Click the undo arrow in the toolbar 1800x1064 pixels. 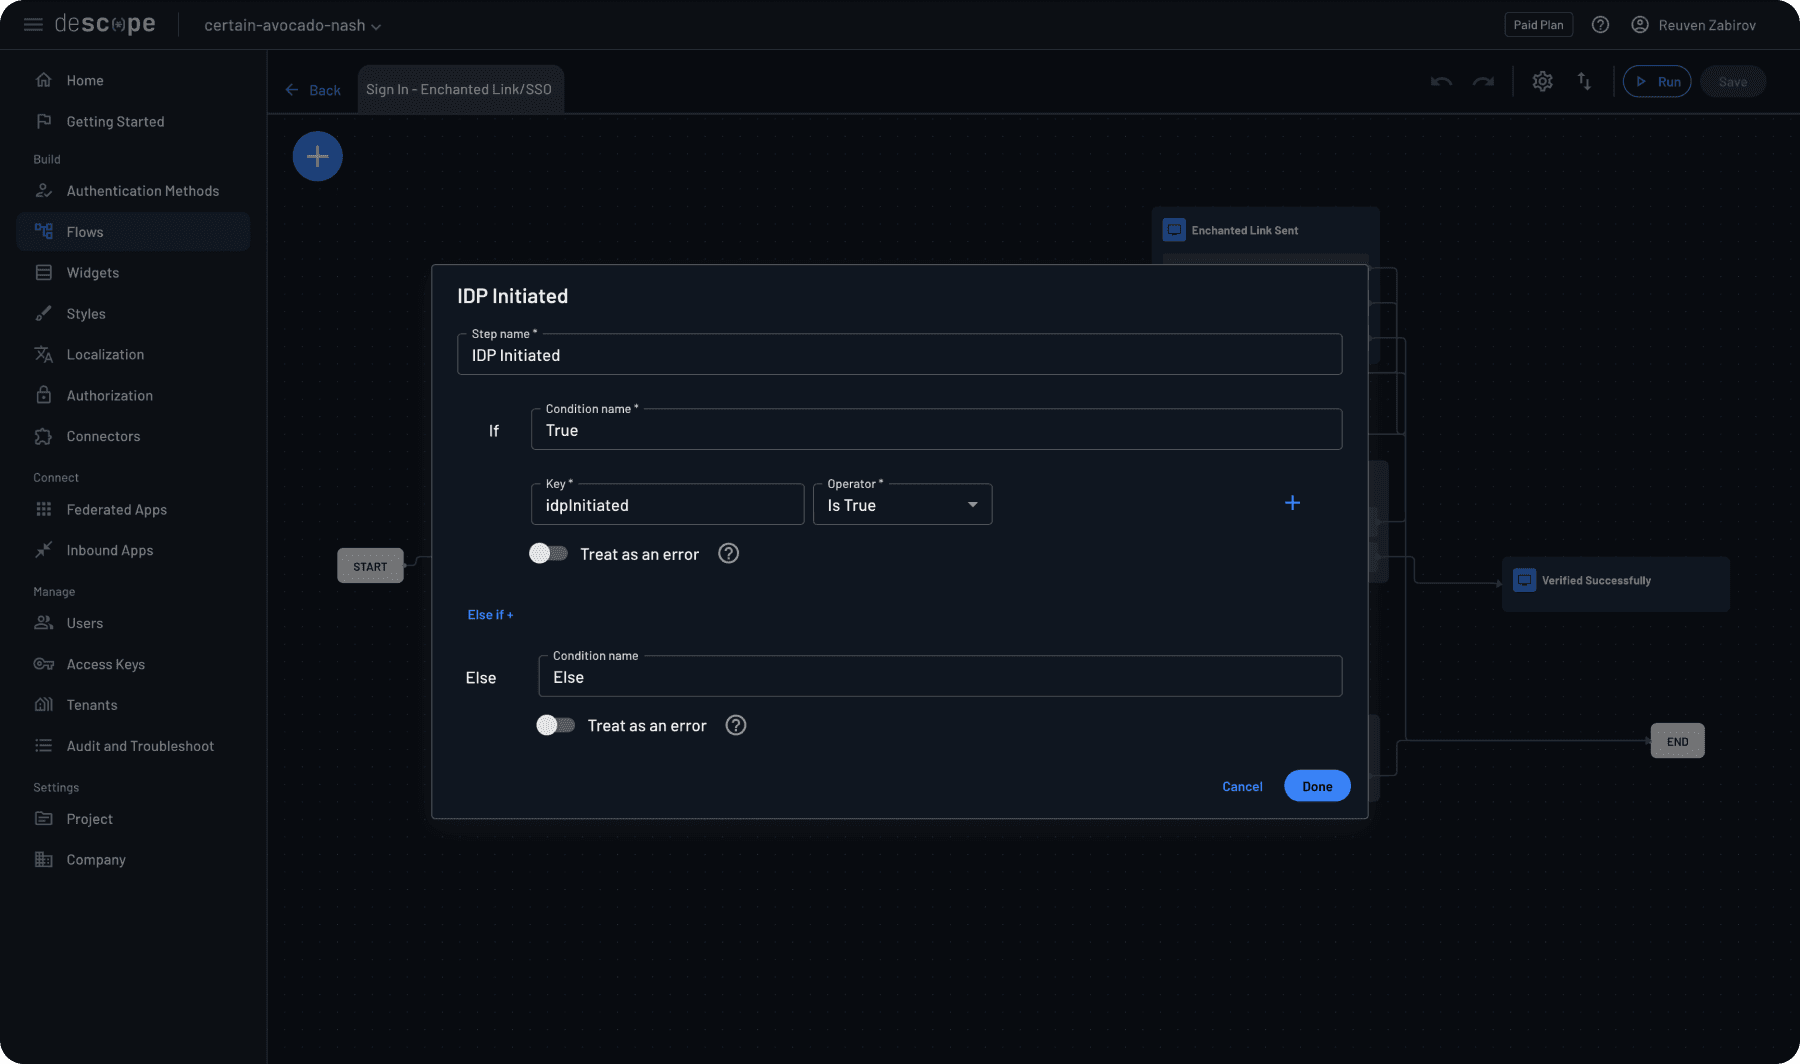[1441, 81]
